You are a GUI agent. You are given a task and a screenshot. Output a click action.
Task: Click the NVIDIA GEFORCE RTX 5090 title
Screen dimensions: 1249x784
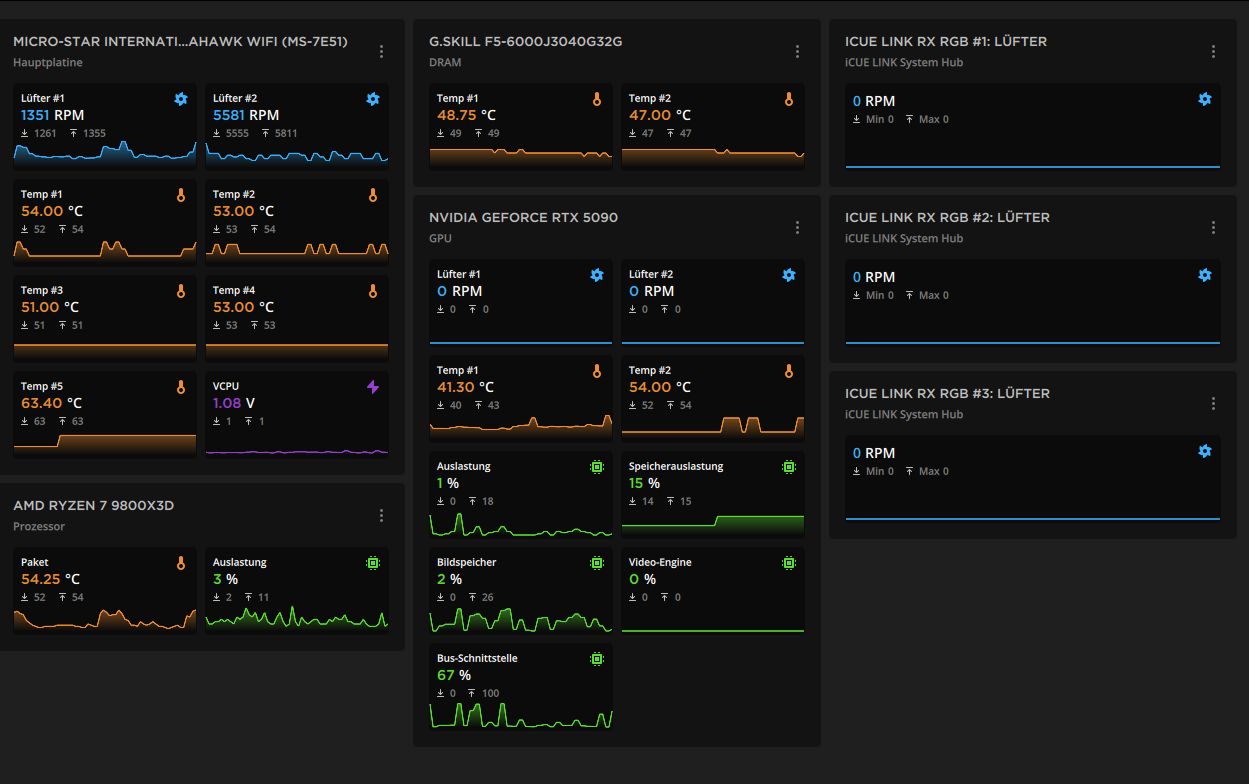[523, 217]
